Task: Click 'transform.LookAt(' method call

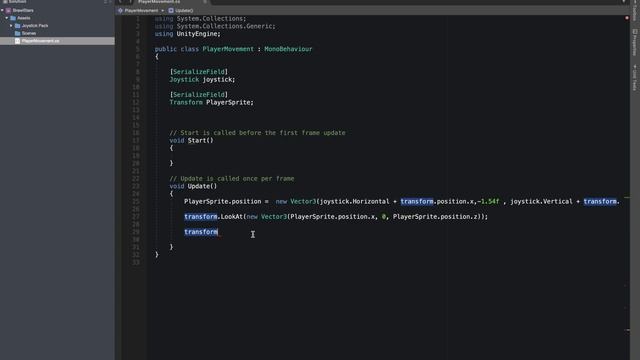Action: 215,217
